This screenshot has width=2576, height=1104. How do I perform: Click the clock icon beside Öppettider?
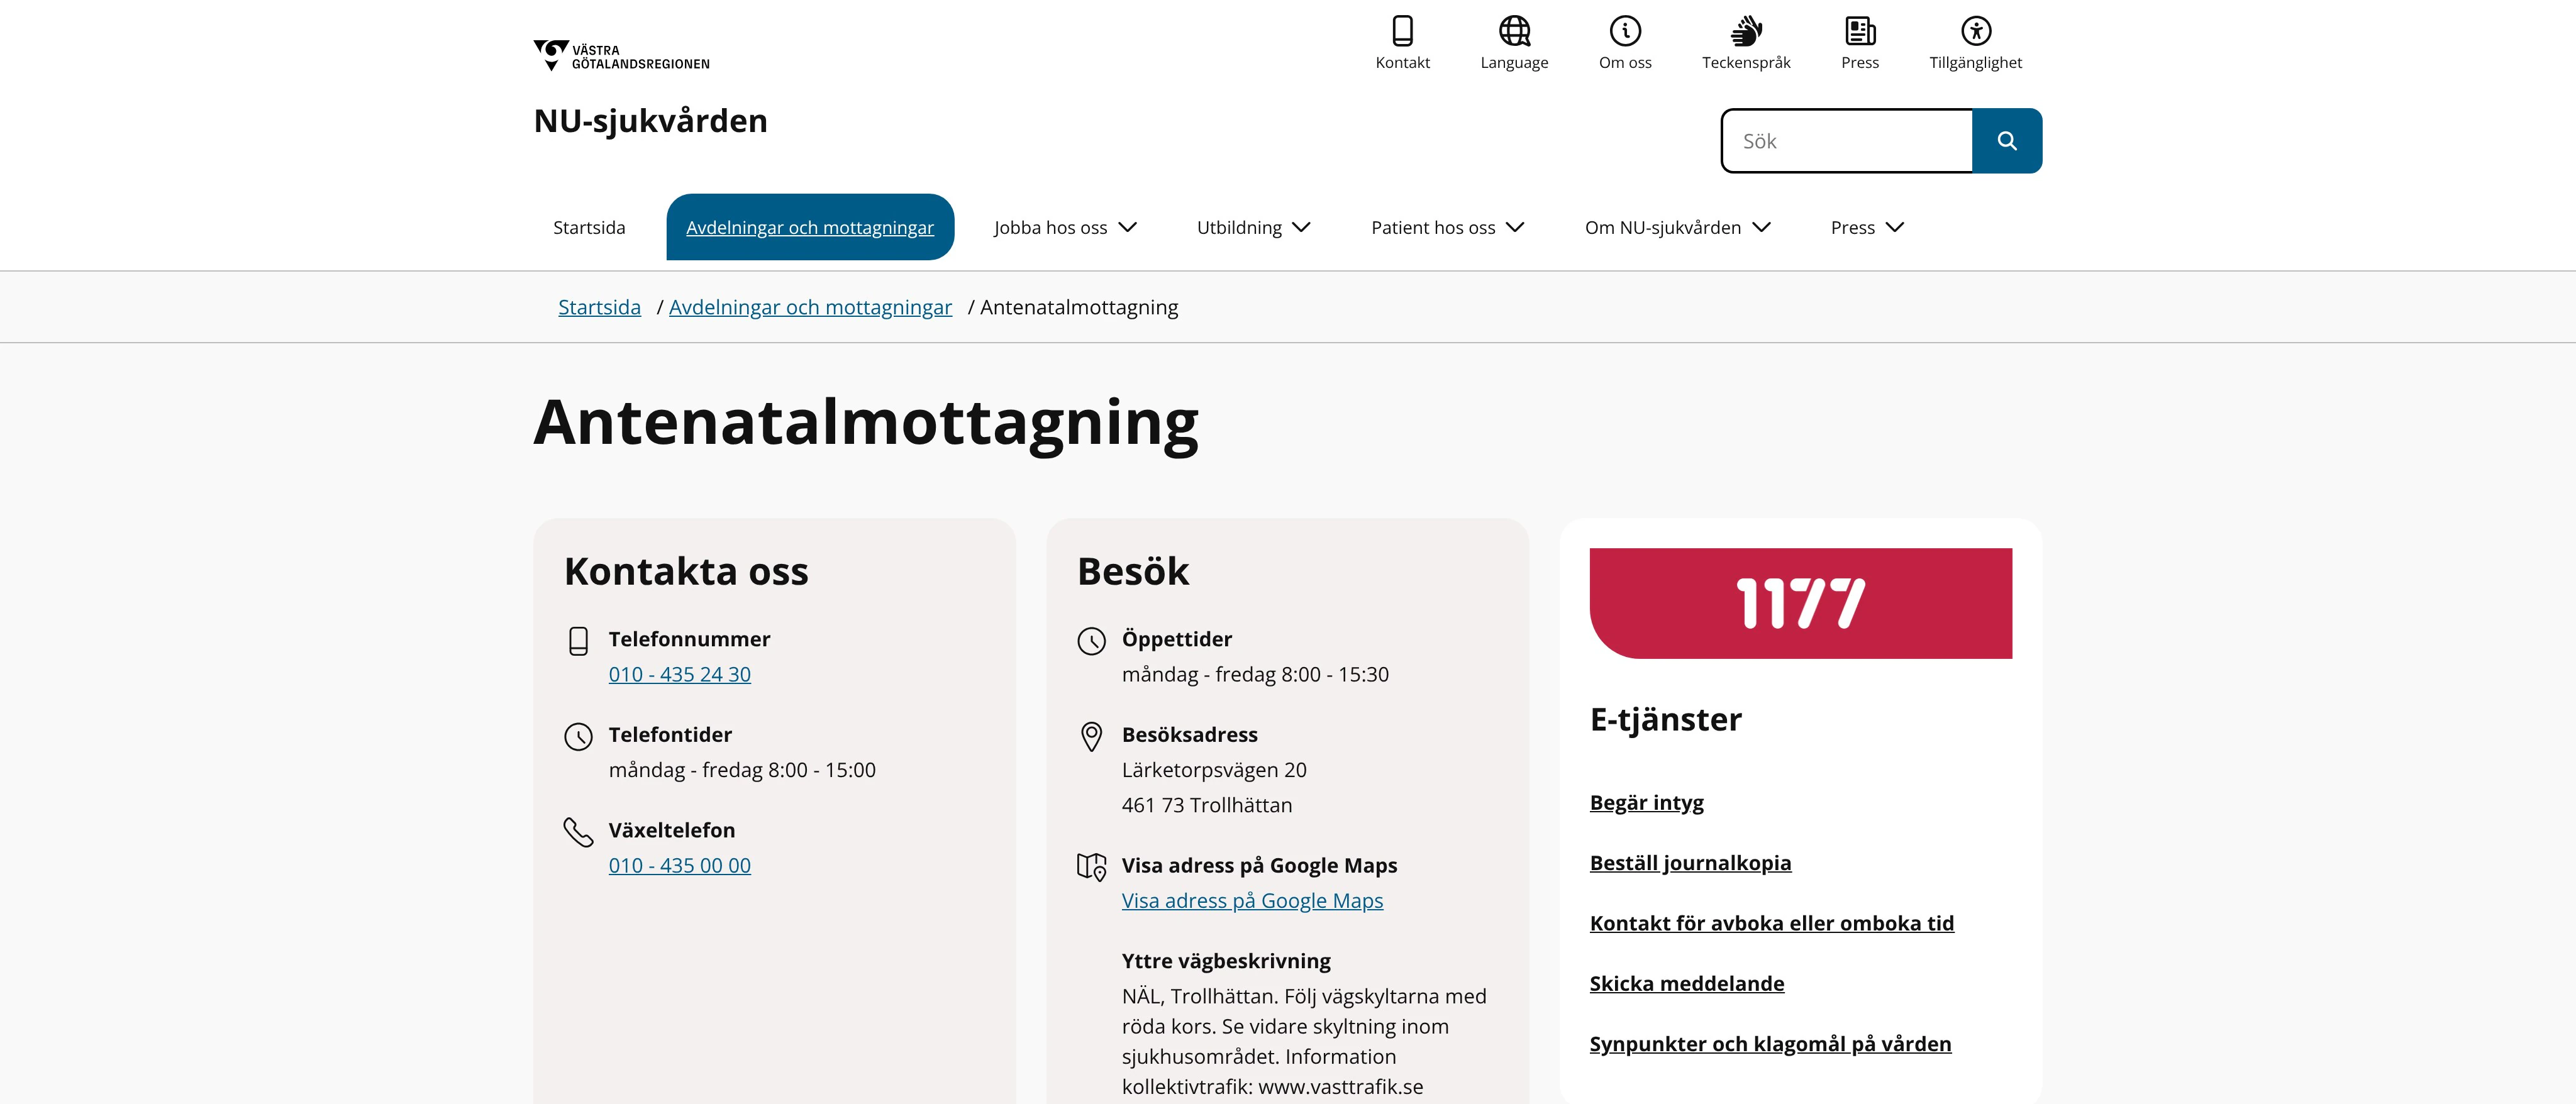pyautogui.click(x=1091, y=641)
